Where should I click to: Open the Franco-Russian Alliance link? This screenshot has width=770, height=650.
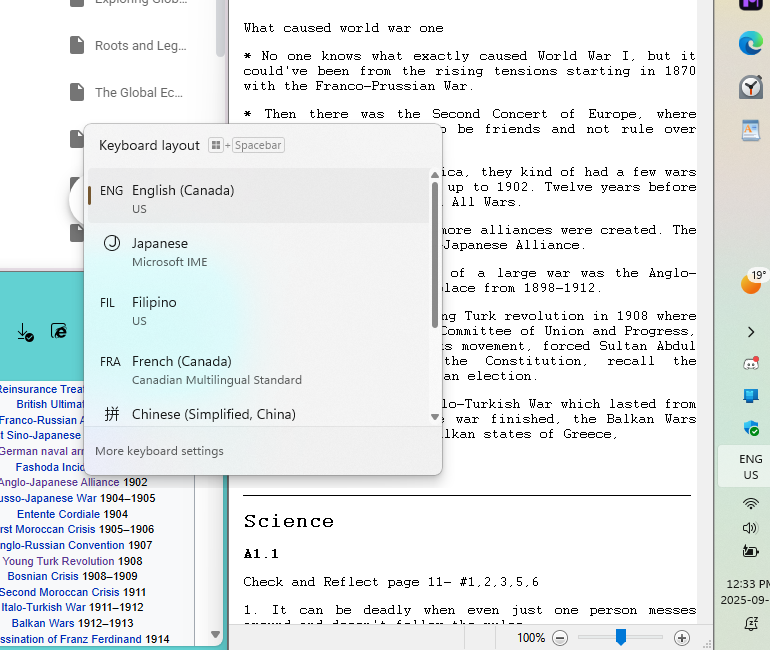click(x=42, y=420)
